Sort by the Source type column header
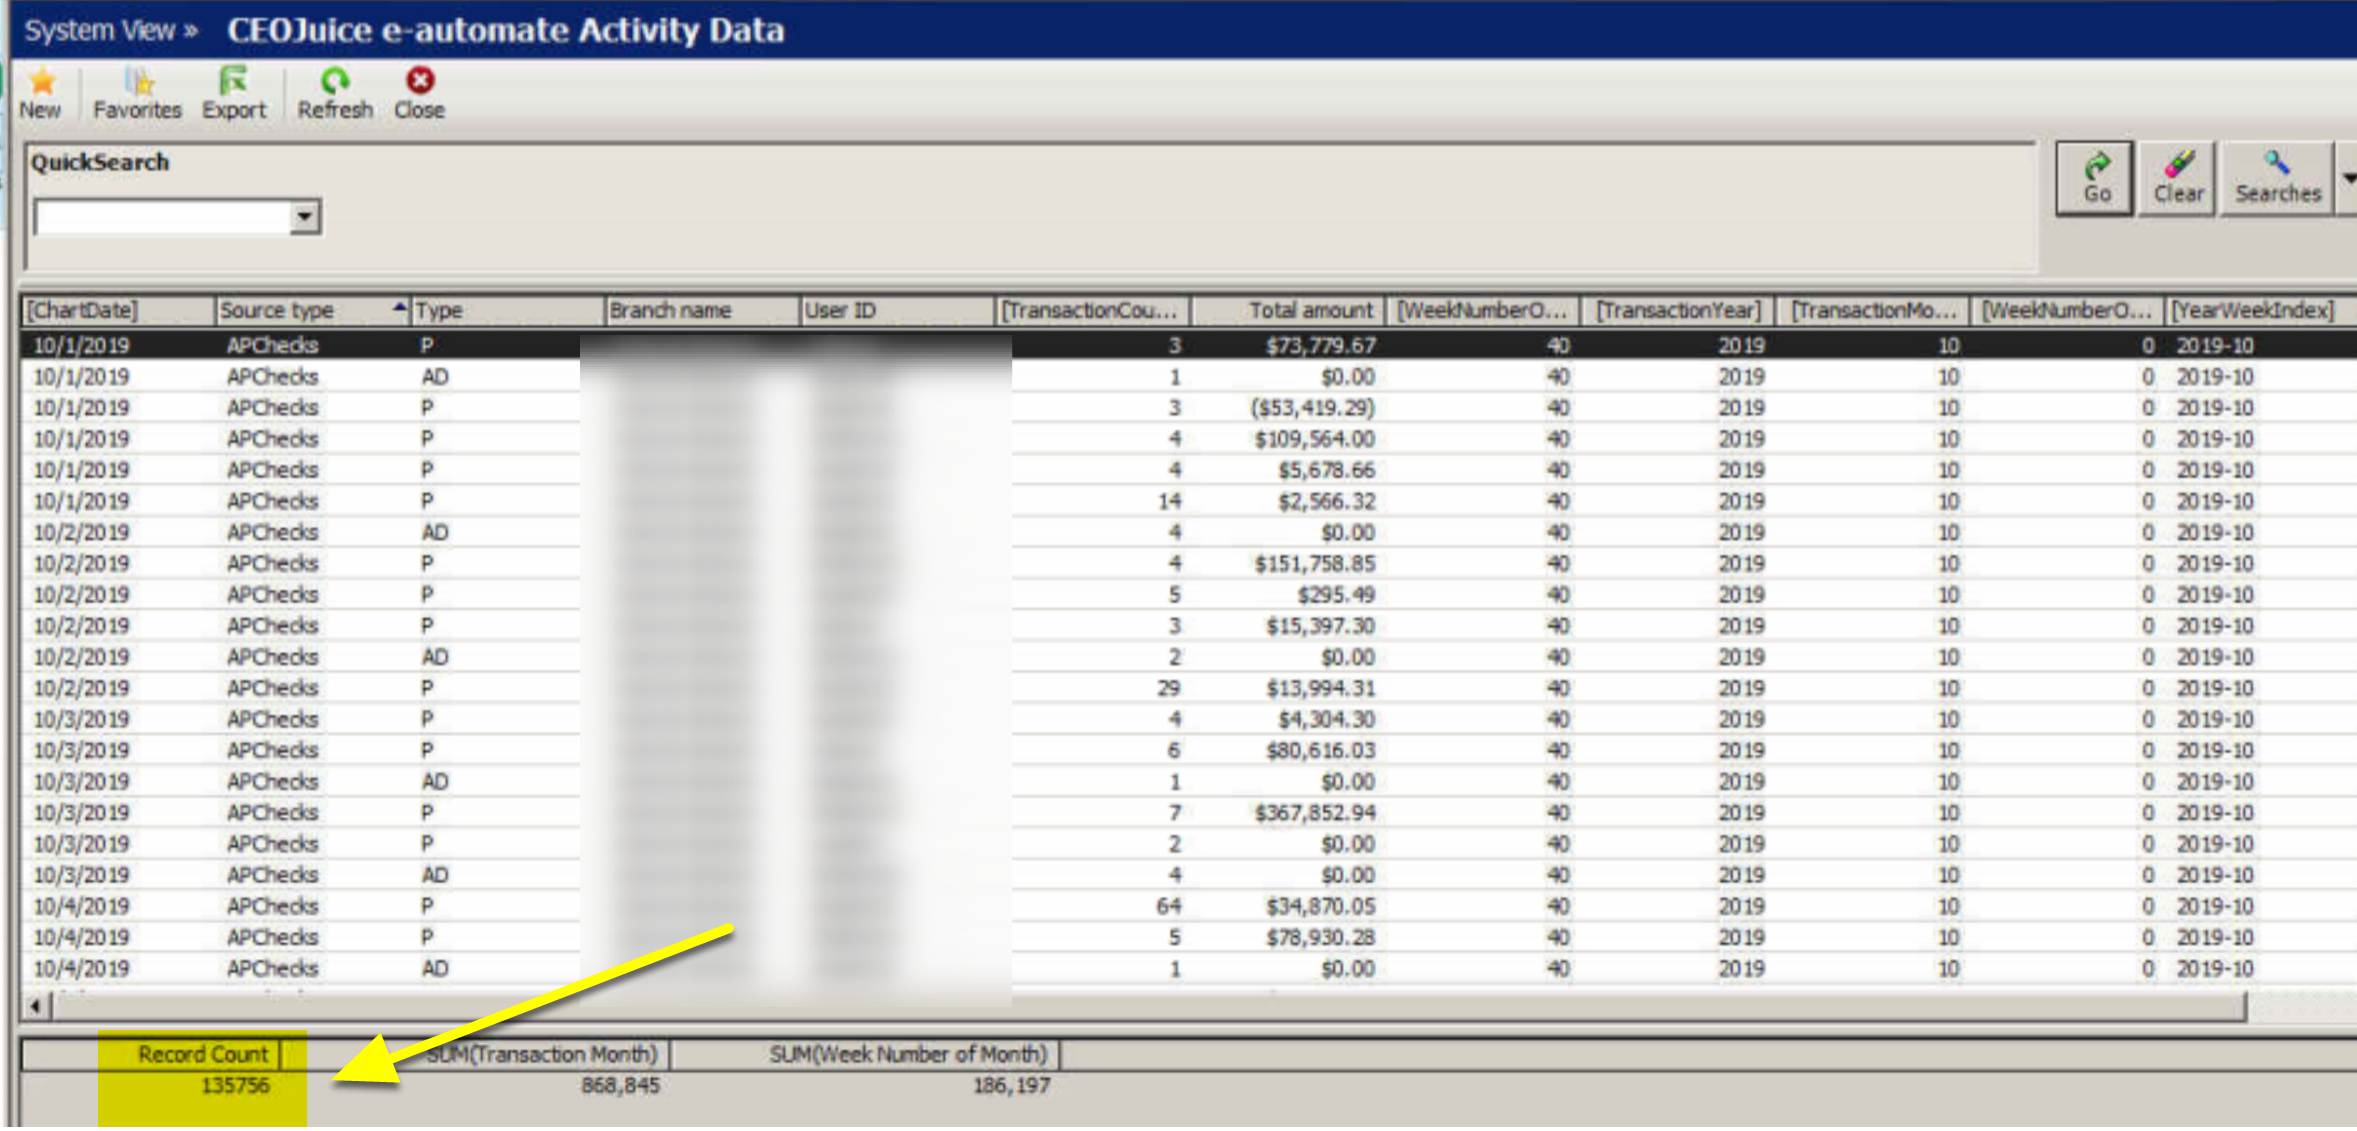Image resolution: width=2357 pixels, height=1131 pixels. (312, 311)
